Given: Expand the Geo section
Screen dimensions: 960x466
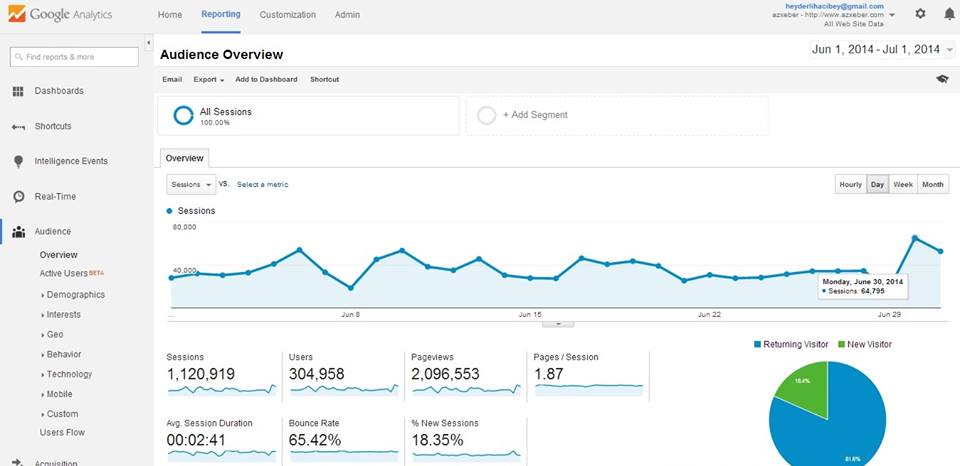Looking at the screenshot, I should coord(51,335).
